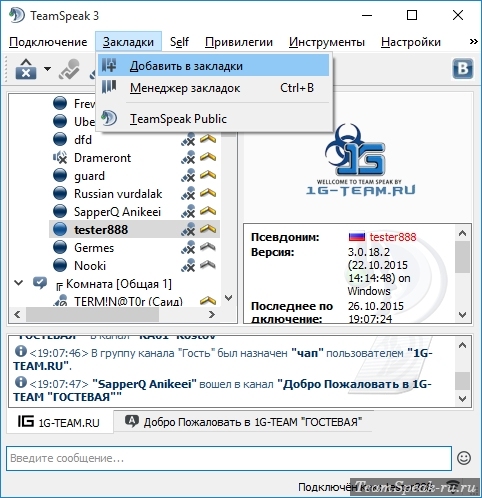Click the status ball icon beside dfd
The image size is (482, 498).
60,140
